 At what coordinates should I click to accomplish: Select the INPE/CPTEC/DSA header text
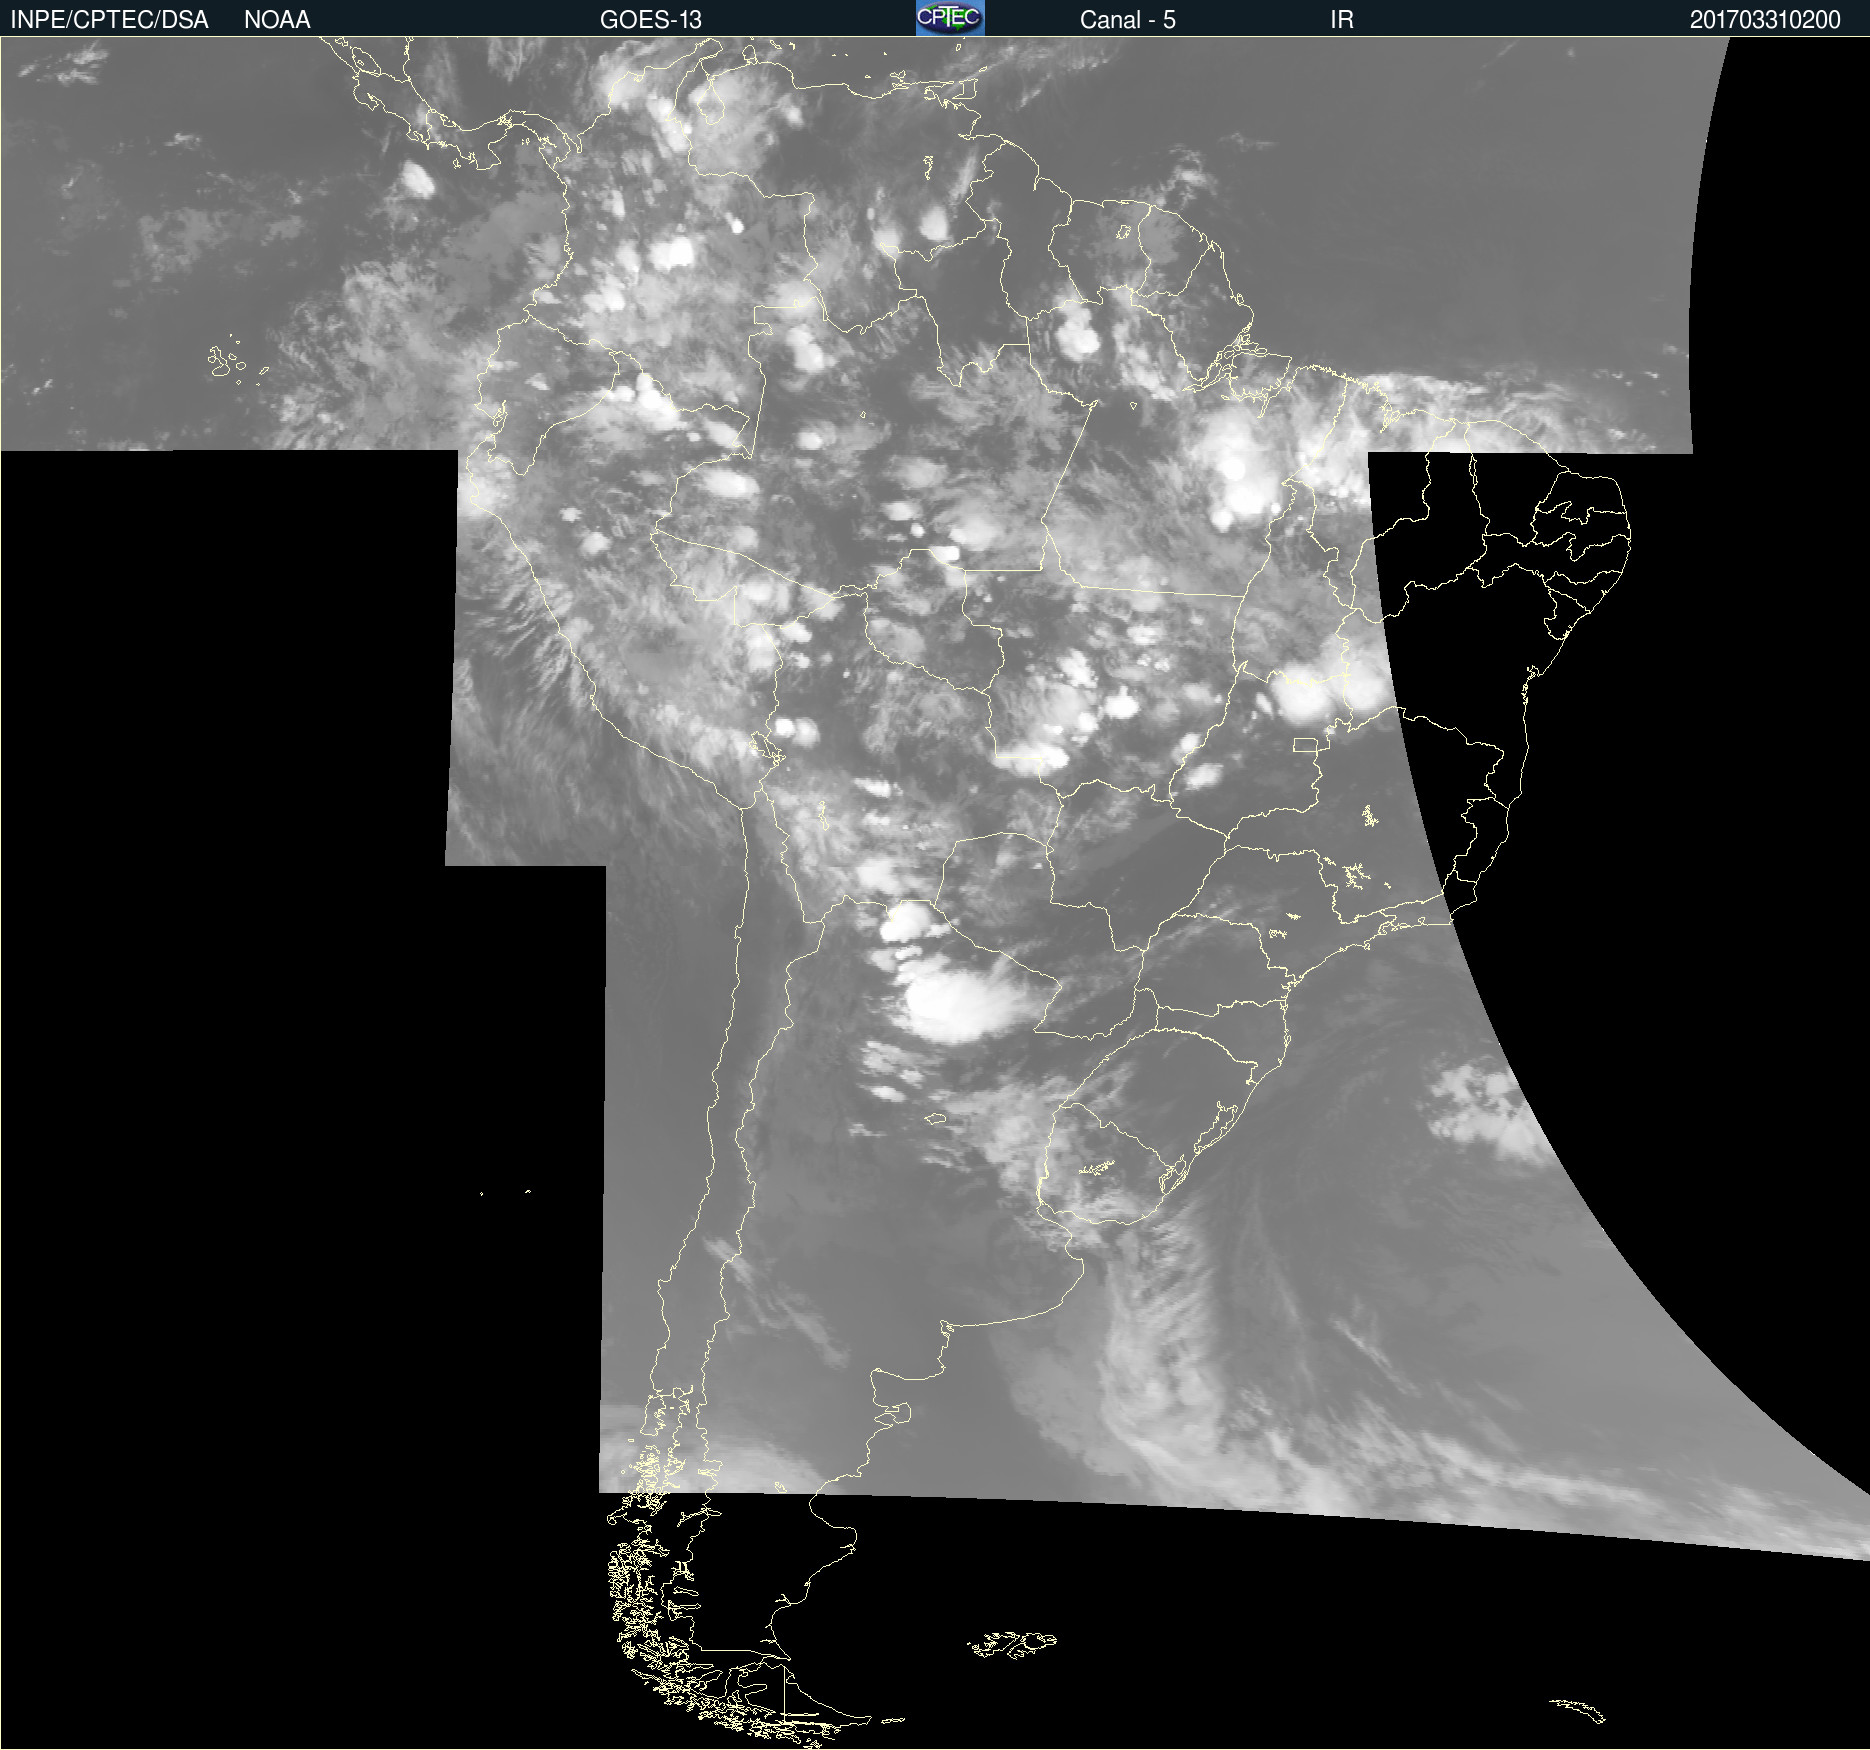tap(109, 20)
